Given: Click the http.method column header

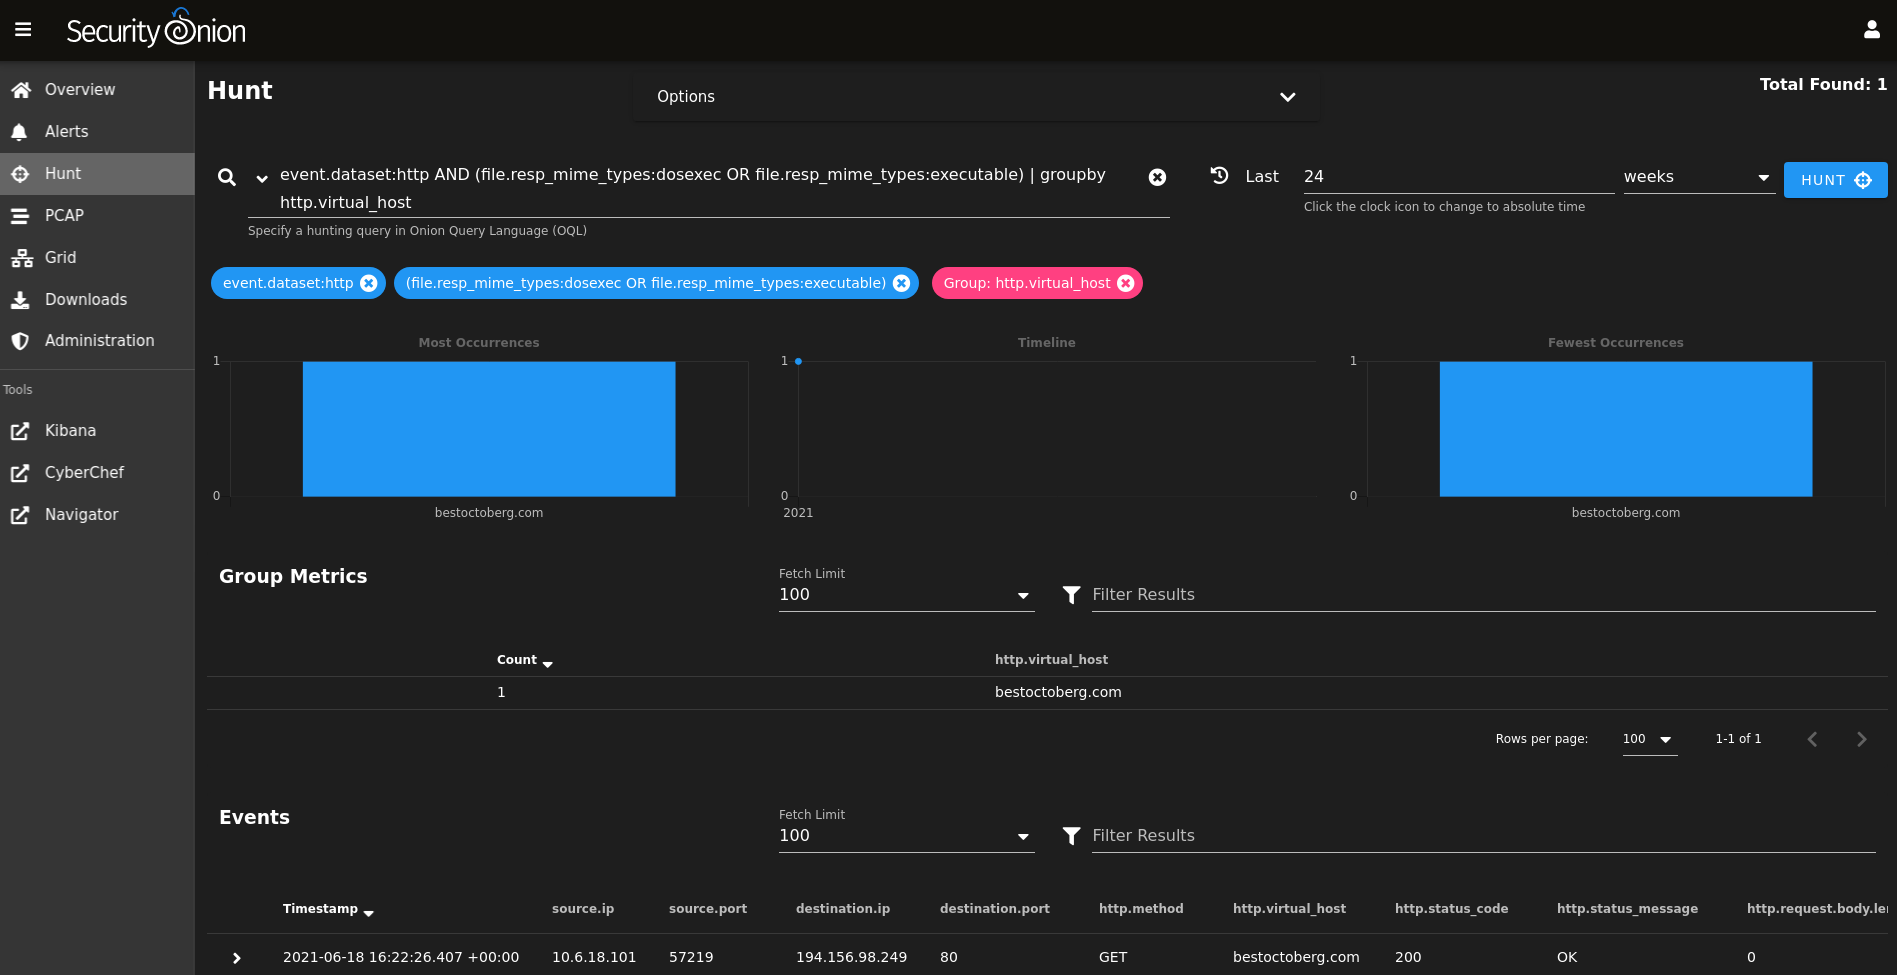Looking at the screenshot, I should coord(1141,909).
